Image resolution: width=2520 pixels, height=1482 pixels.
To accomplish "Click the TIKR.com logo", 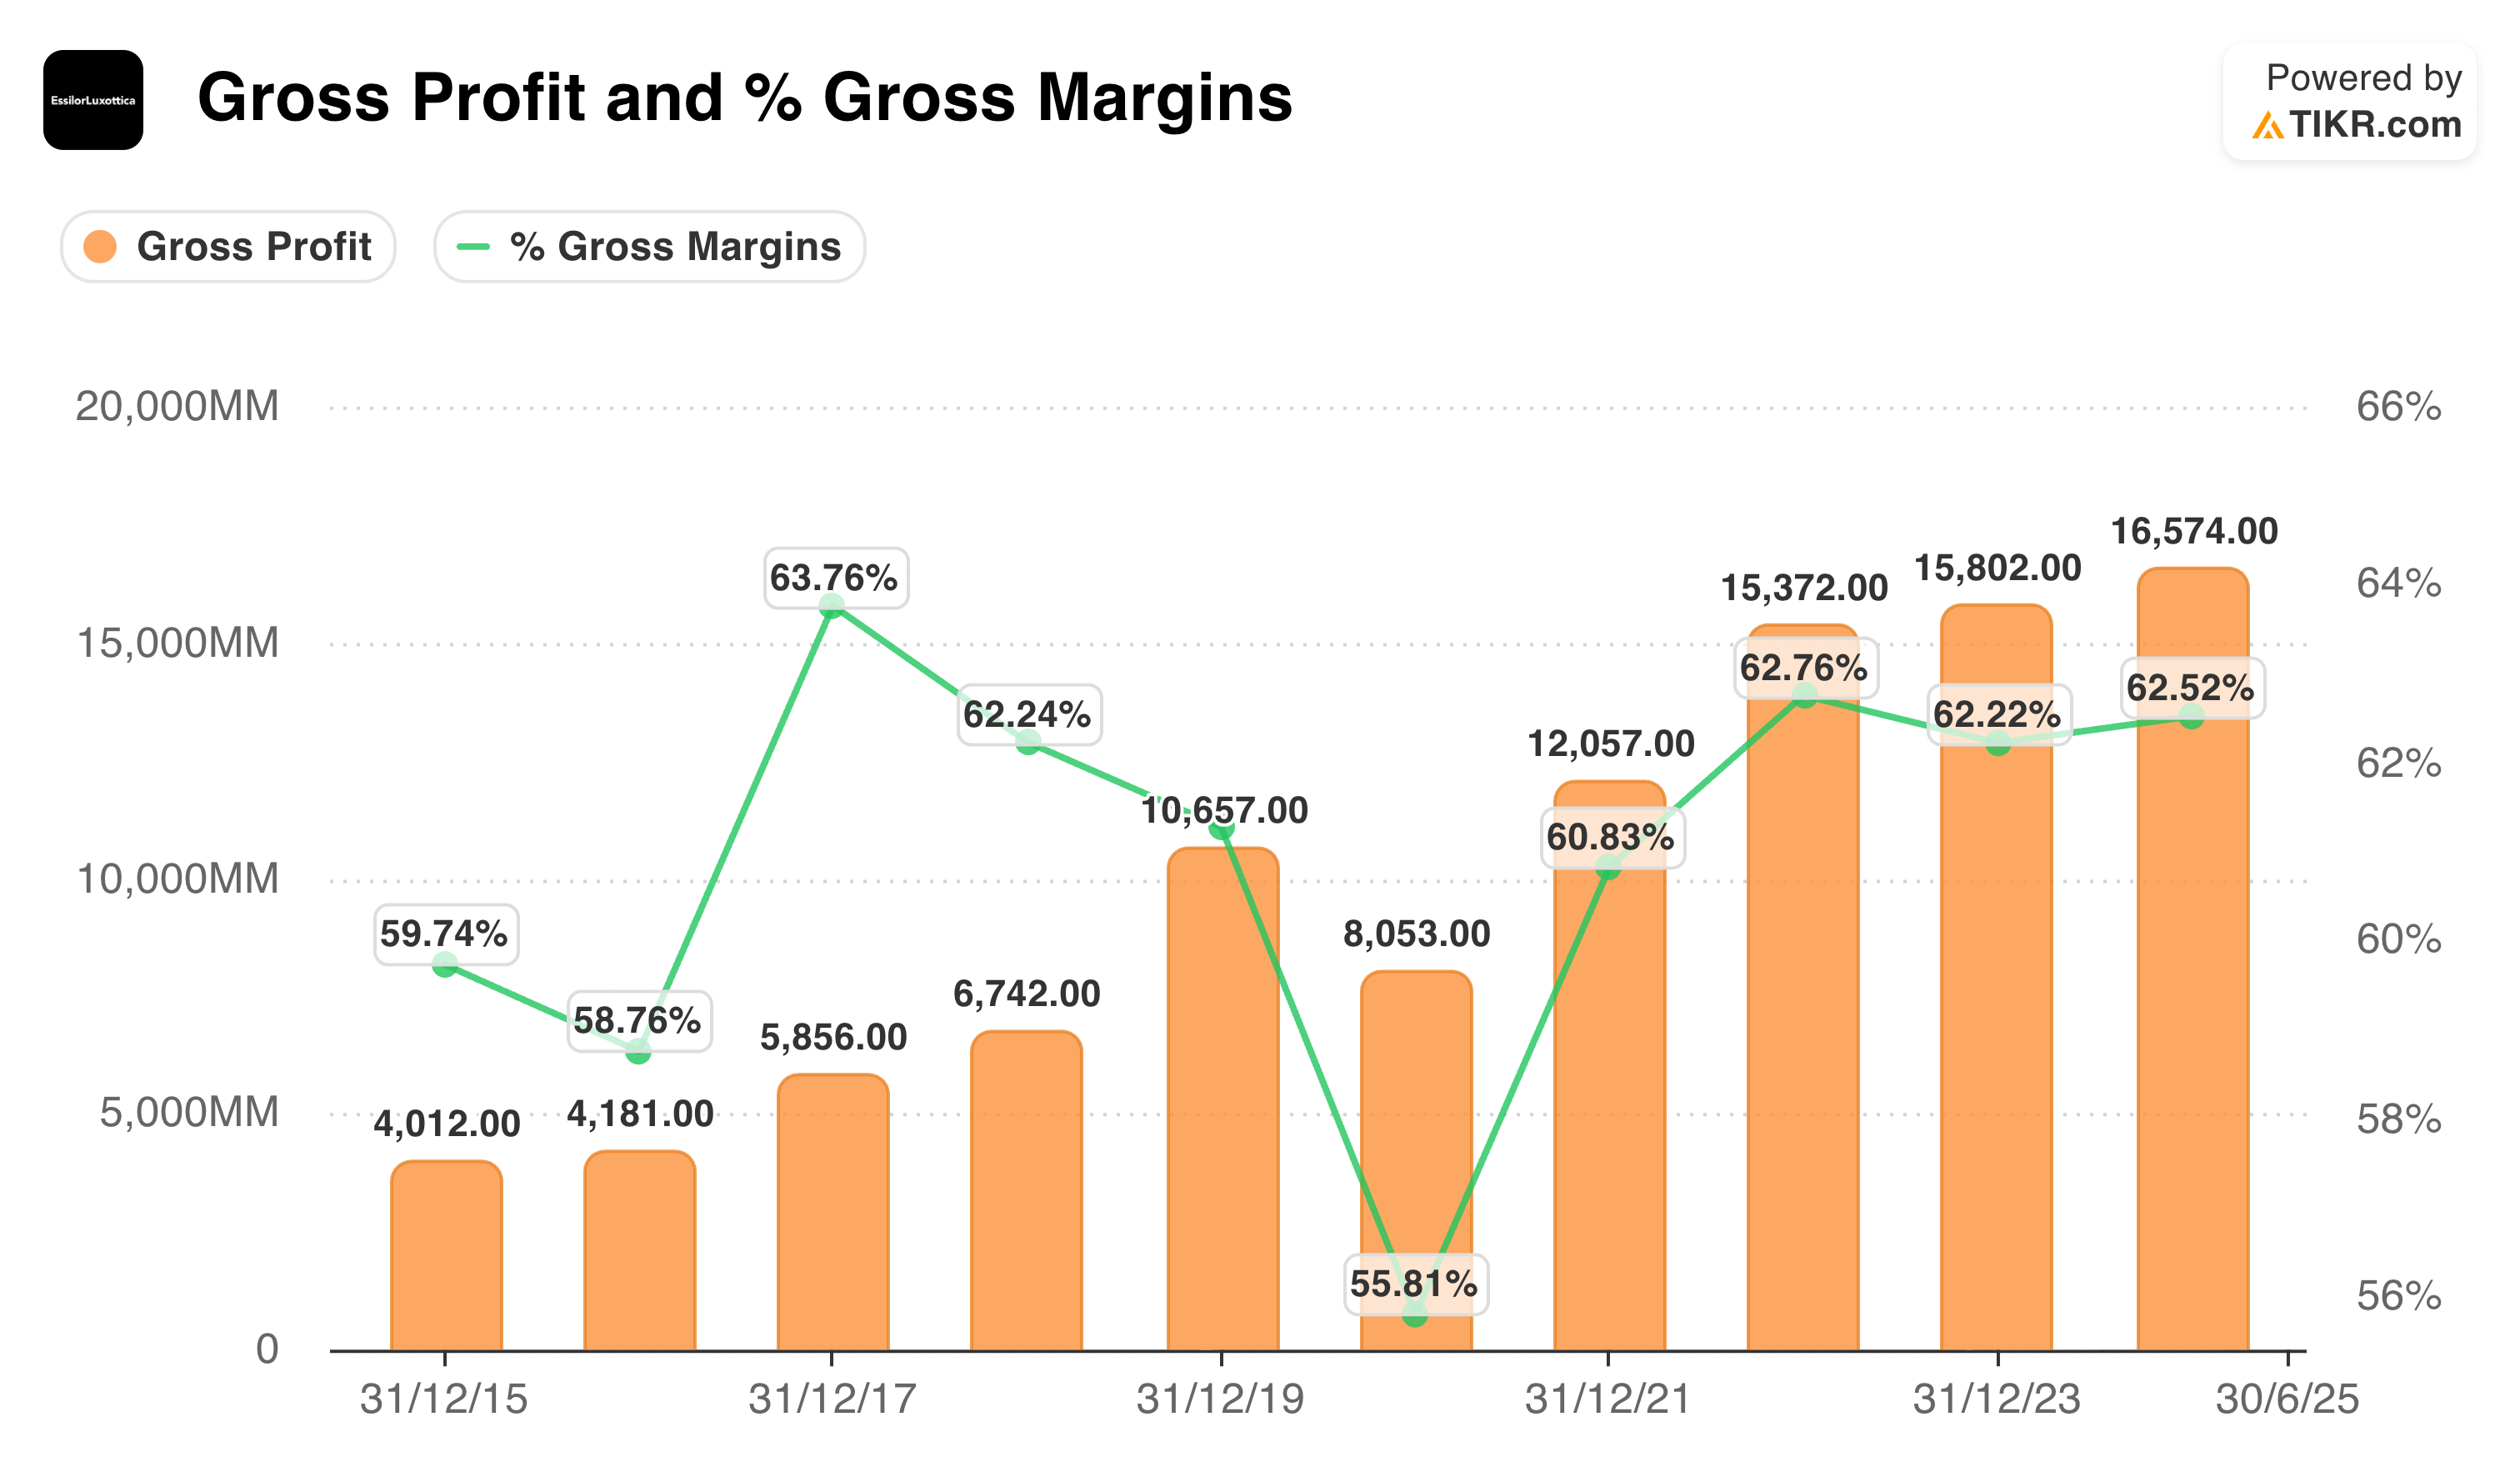I will [x=2357, y=125].
